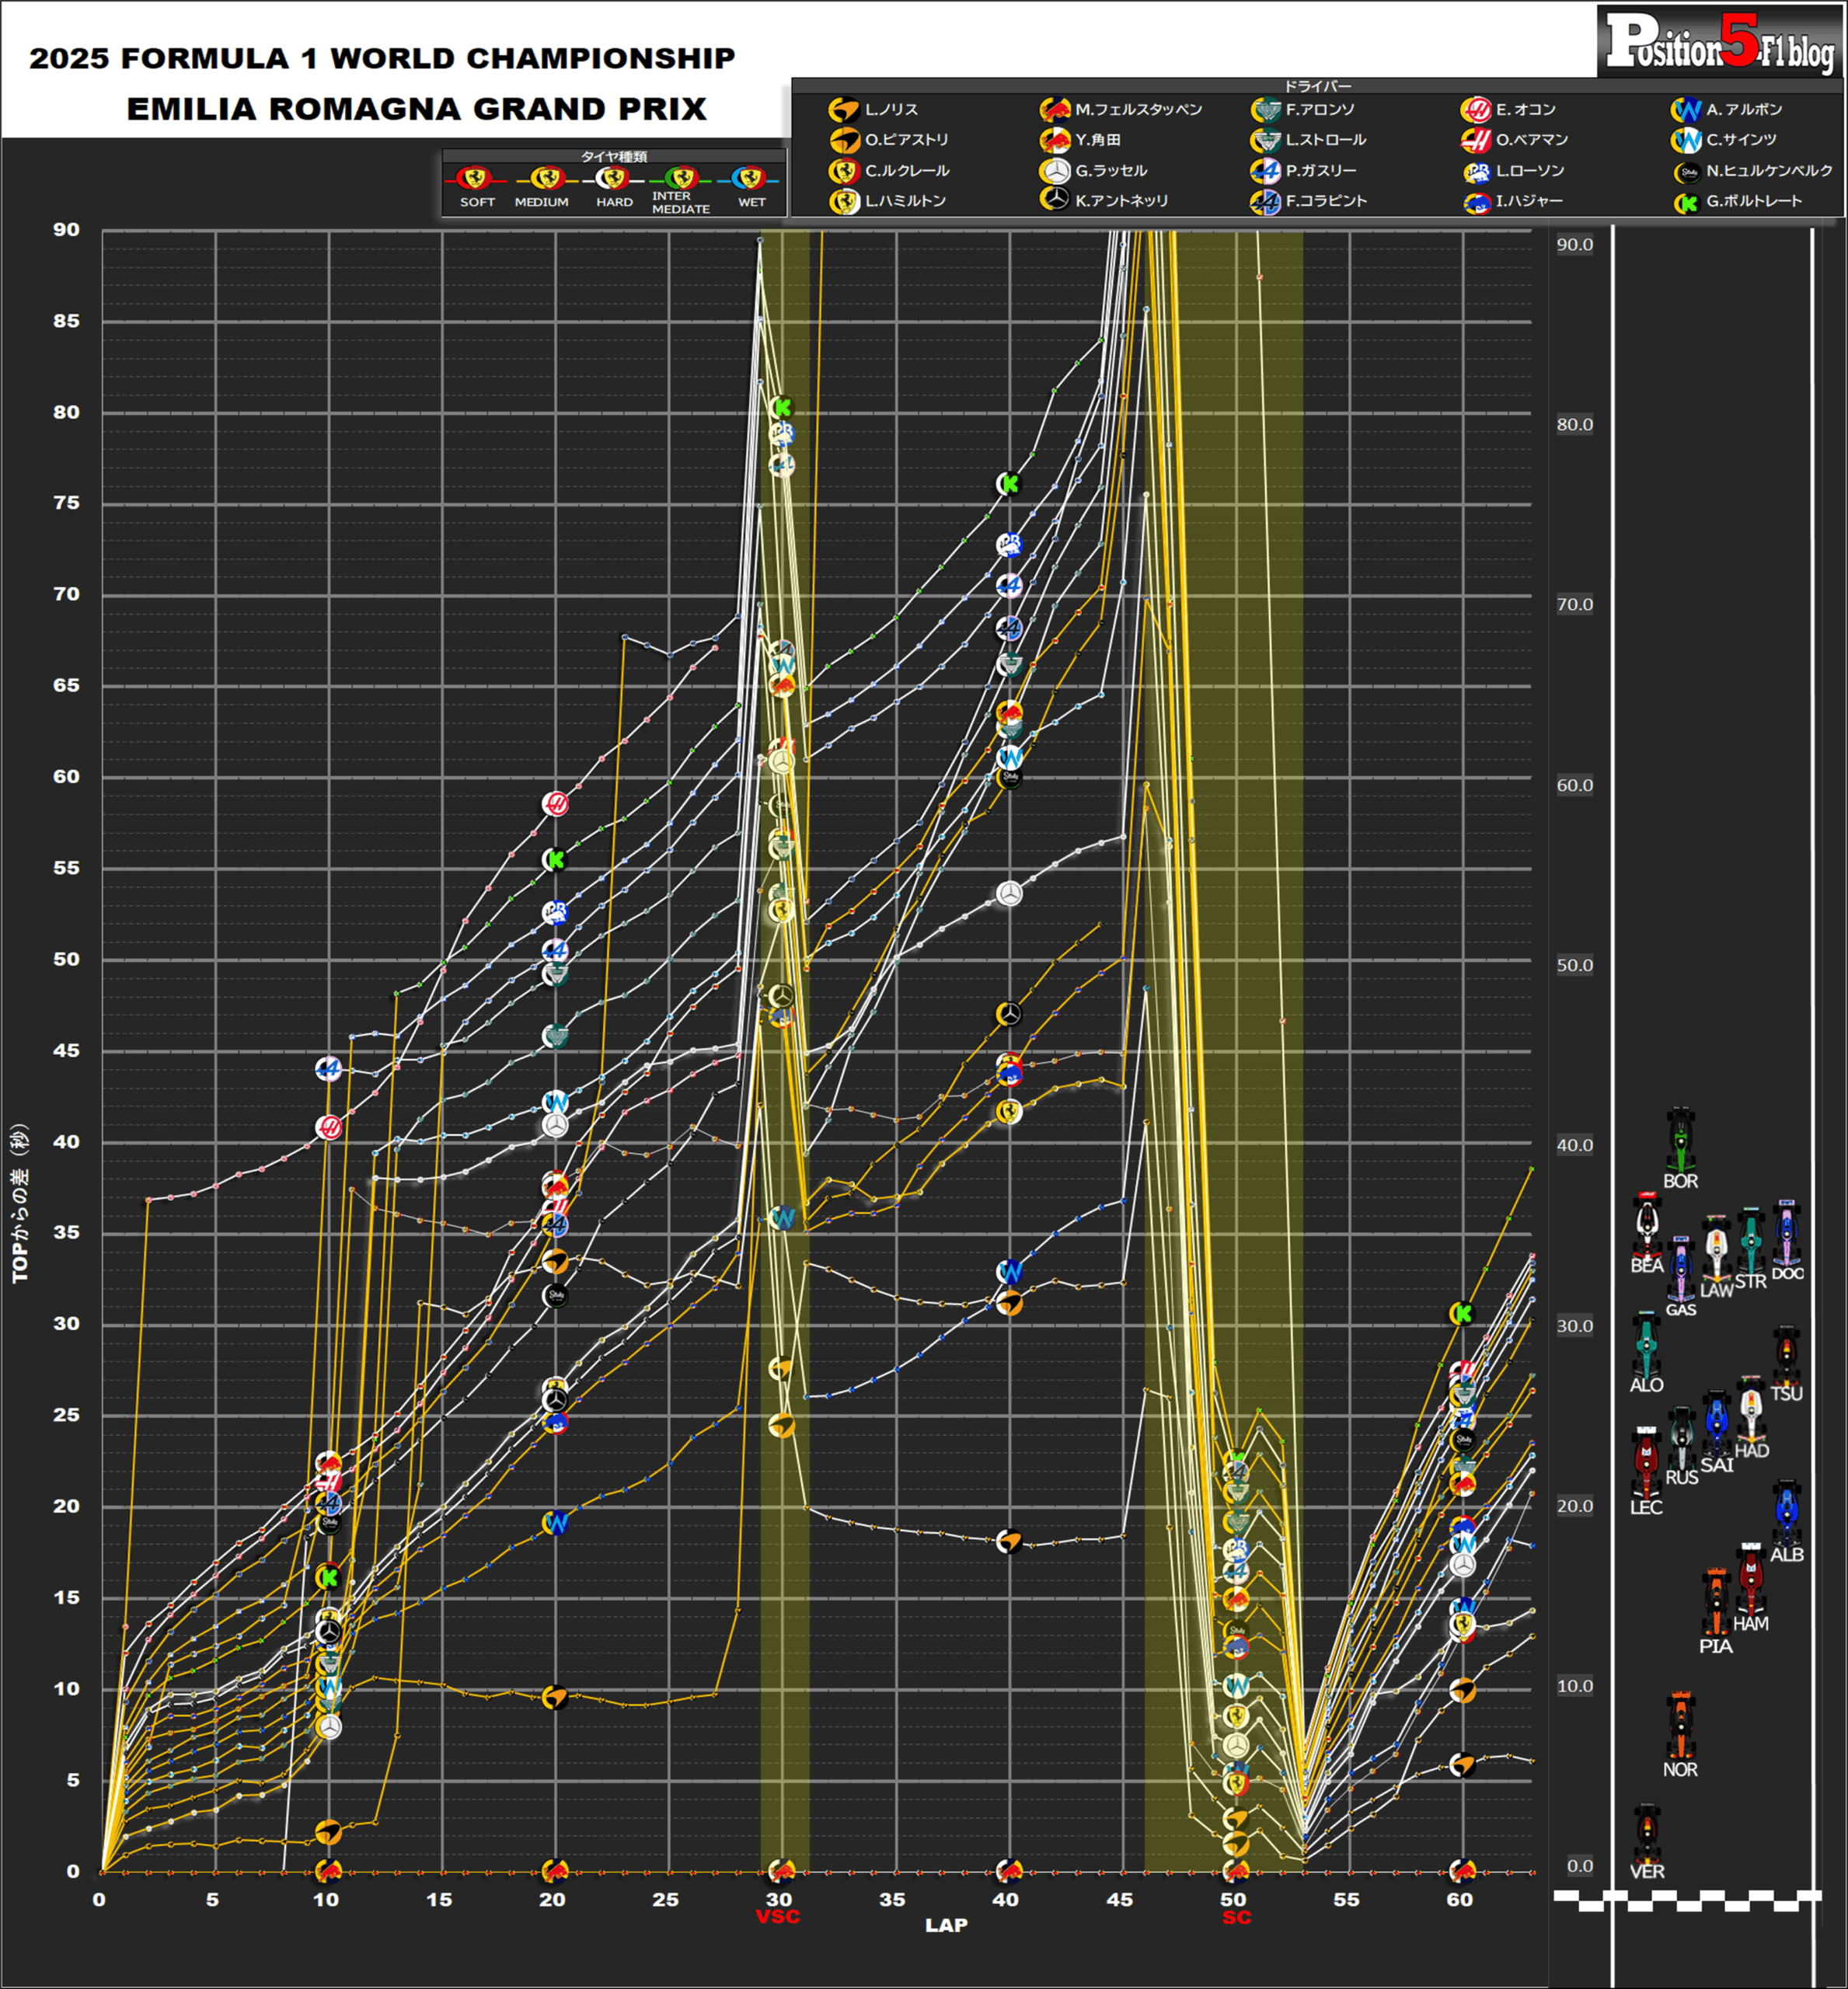Viewport: 1848px width, 1989px height.
Task: Select the BOR car icon
Action: pyautogui.click(x=1681, y=1140)
